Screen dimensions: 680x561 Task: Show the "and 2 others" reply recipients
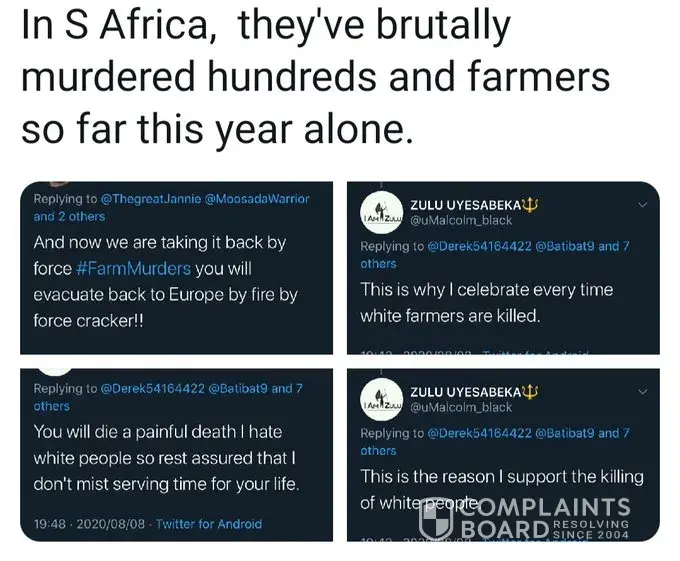click(x=69, y=216)
